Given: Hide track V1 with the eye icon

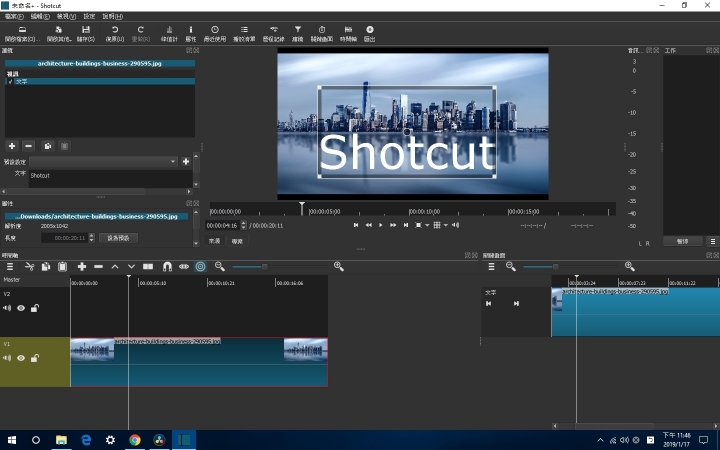Looking at the screenshot, I should click(21, 358).
